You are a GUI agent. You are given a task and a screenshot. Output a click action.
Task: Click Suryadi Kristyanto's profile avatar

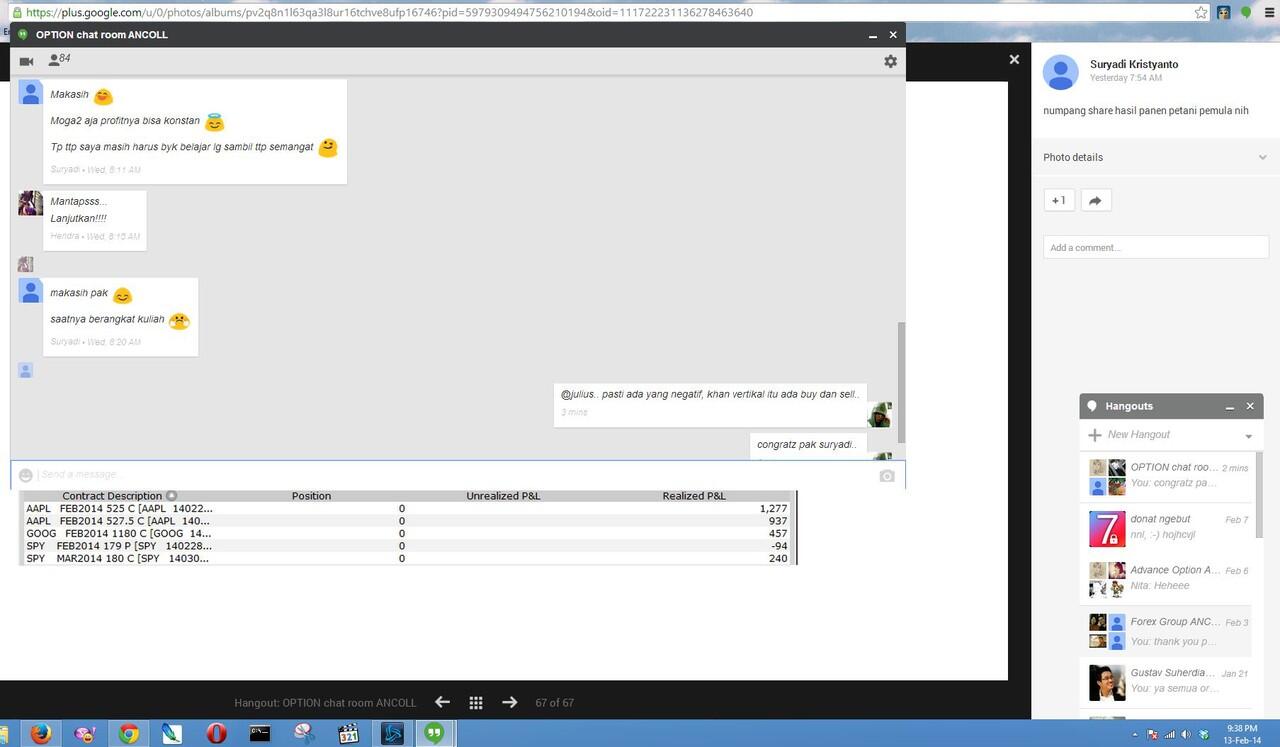[x=1061, y=72]
